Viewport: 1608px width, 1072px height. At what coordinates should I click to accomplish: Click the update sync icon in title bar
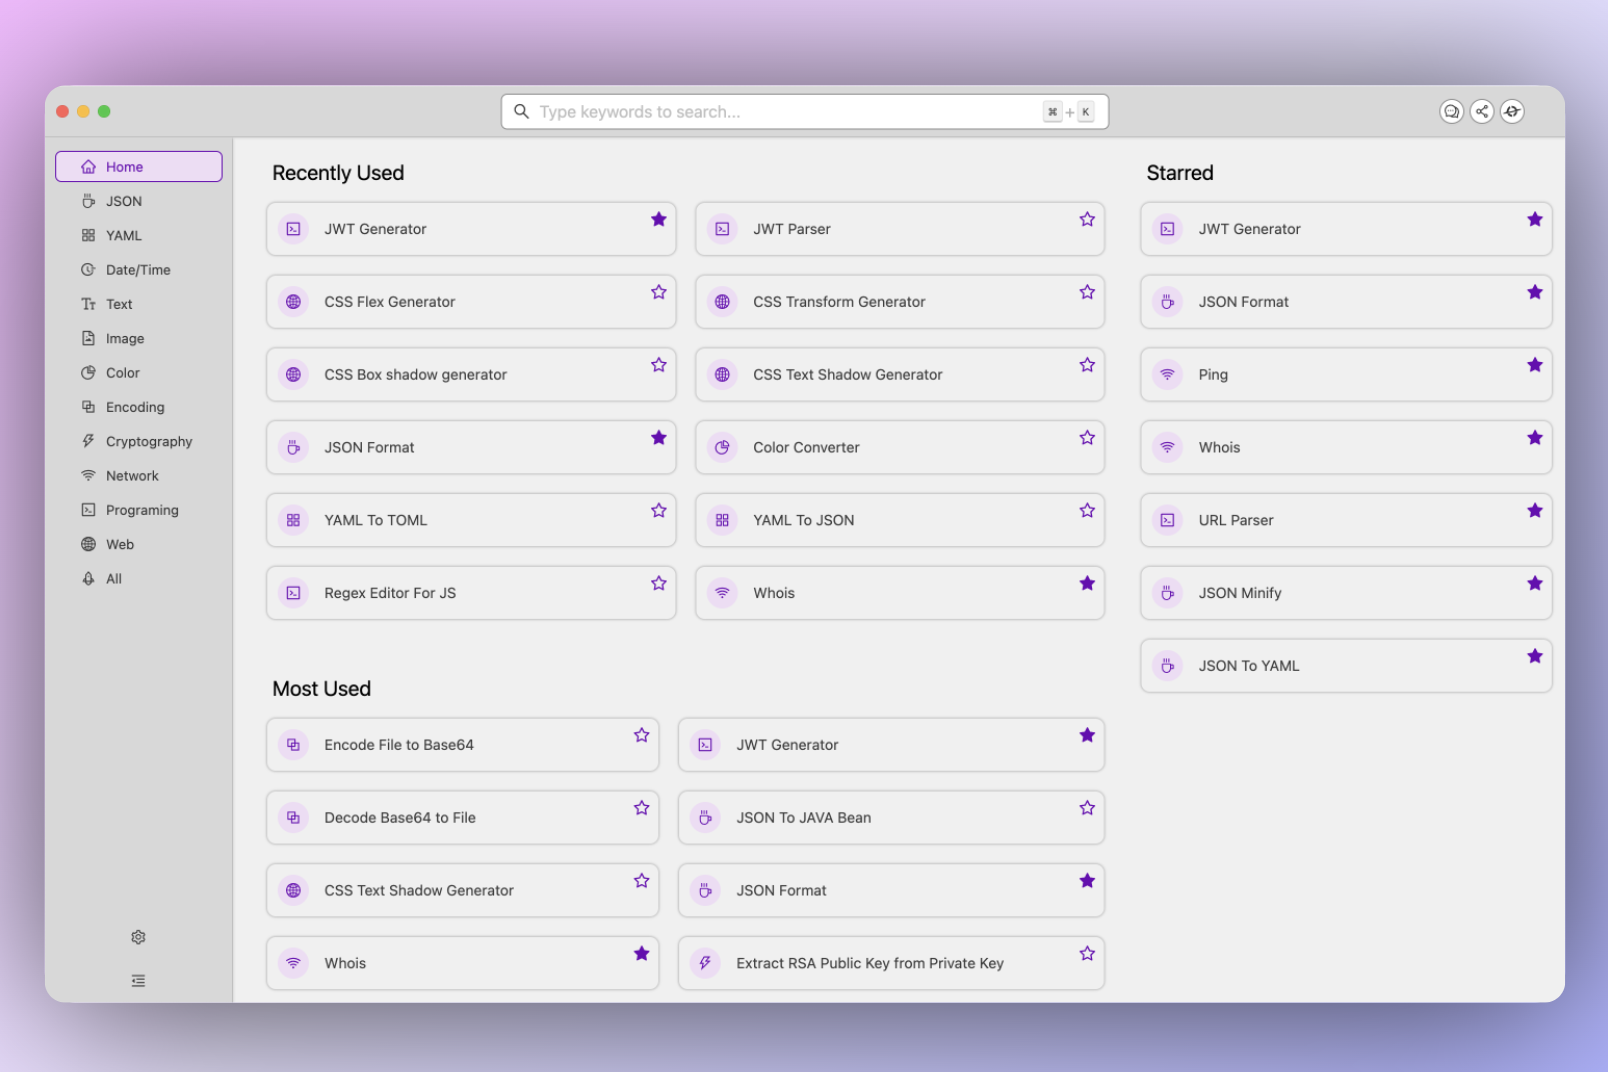(x=1512, y=112)
